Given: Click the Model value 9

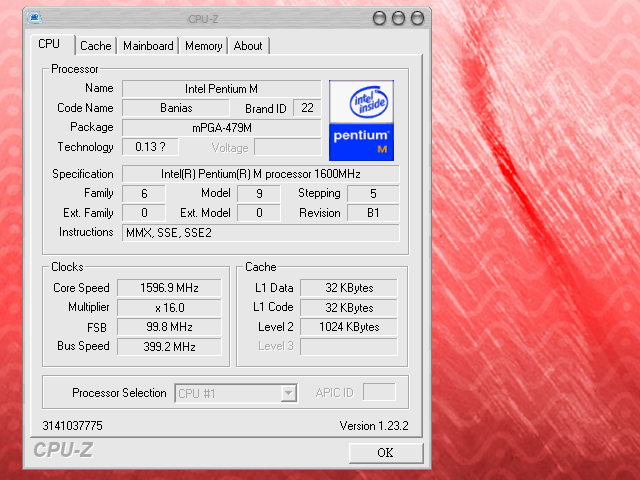Looking at the screenshot, I should 259,193.
